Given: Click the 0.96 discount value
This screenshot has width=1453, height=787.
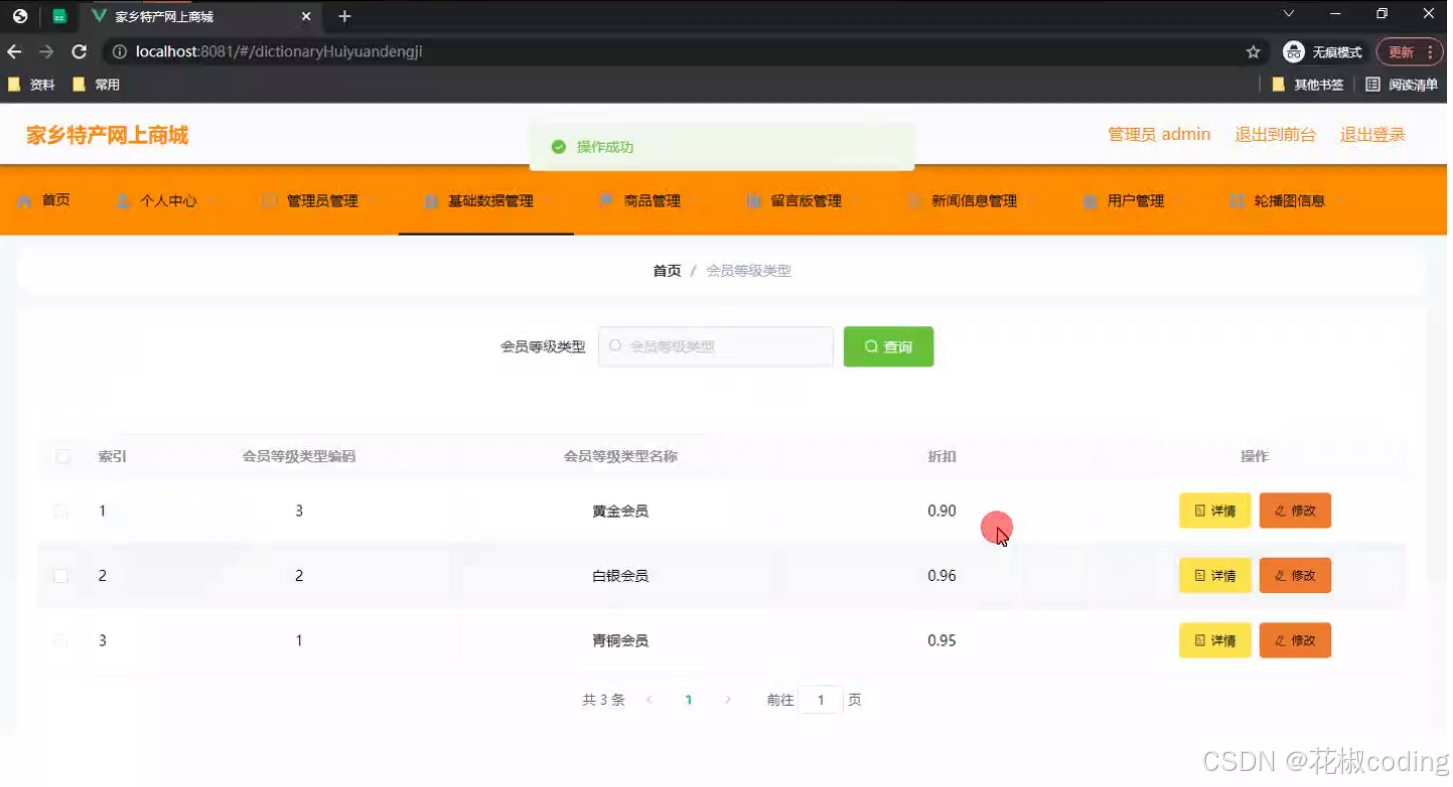Looking at the screenshot, I should (x=942, y=576).
